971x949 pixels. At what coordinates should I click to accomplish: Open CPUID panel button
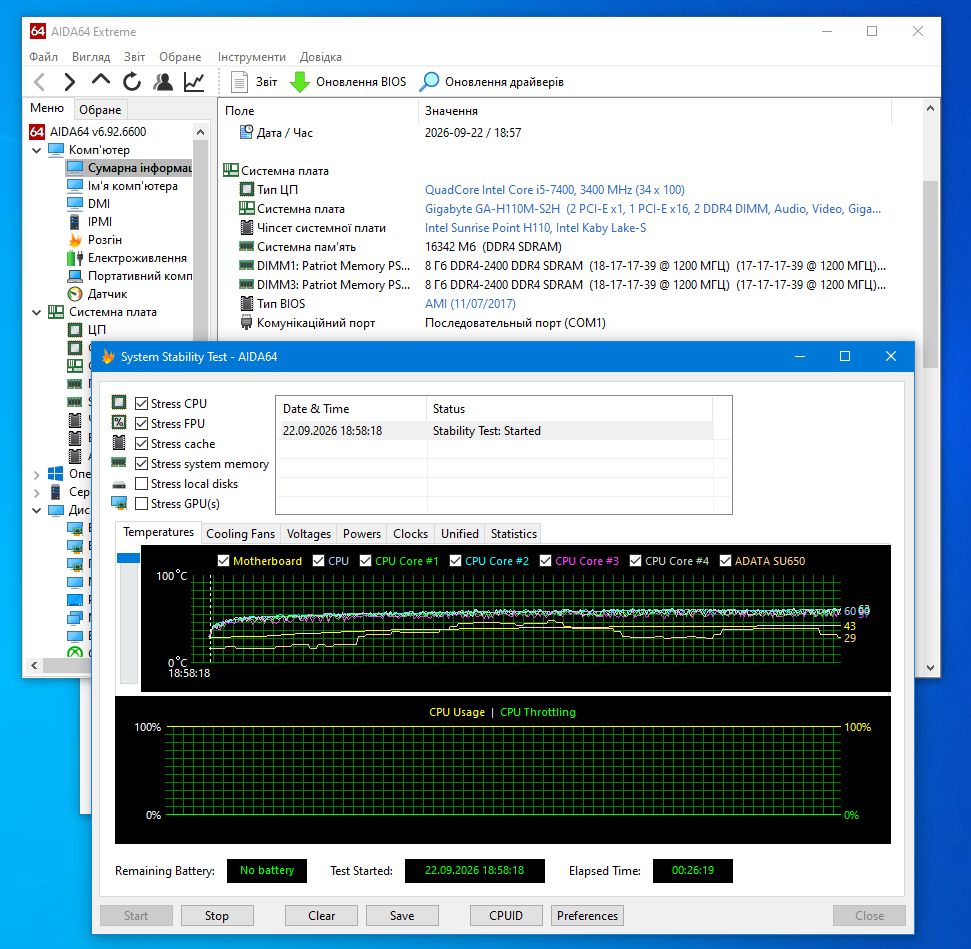[x=506, y=916]
